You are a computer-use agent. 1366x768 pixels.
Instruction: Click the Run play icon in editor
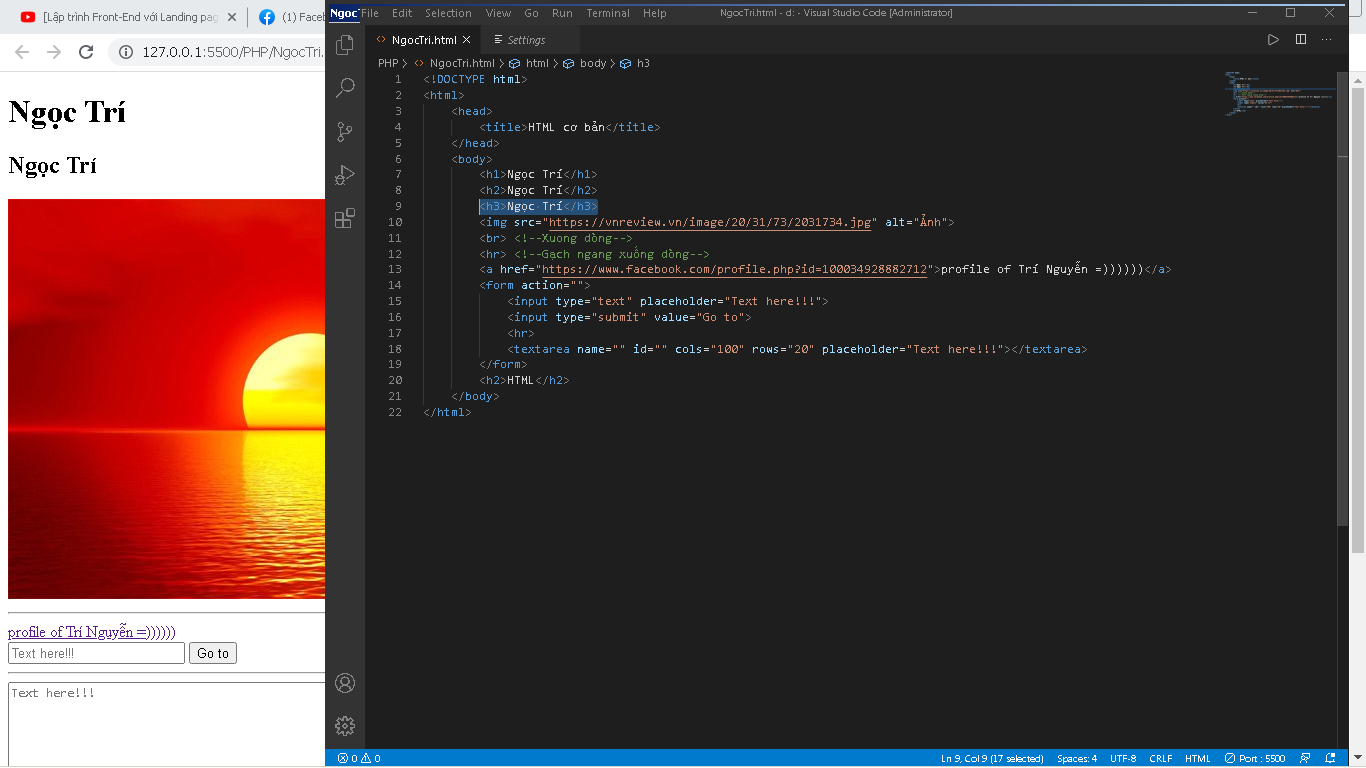click(x=1273, y=40)
